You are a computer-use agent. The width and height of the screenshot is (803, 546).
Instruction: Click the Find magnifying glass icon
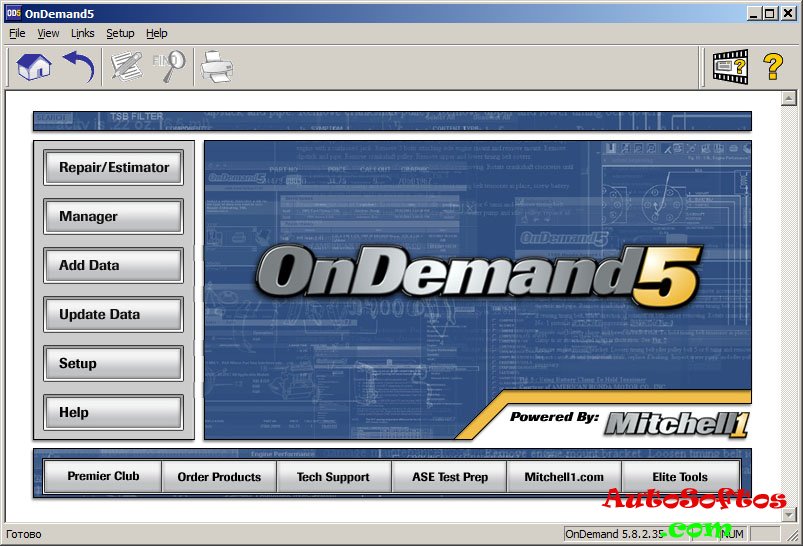169,66
